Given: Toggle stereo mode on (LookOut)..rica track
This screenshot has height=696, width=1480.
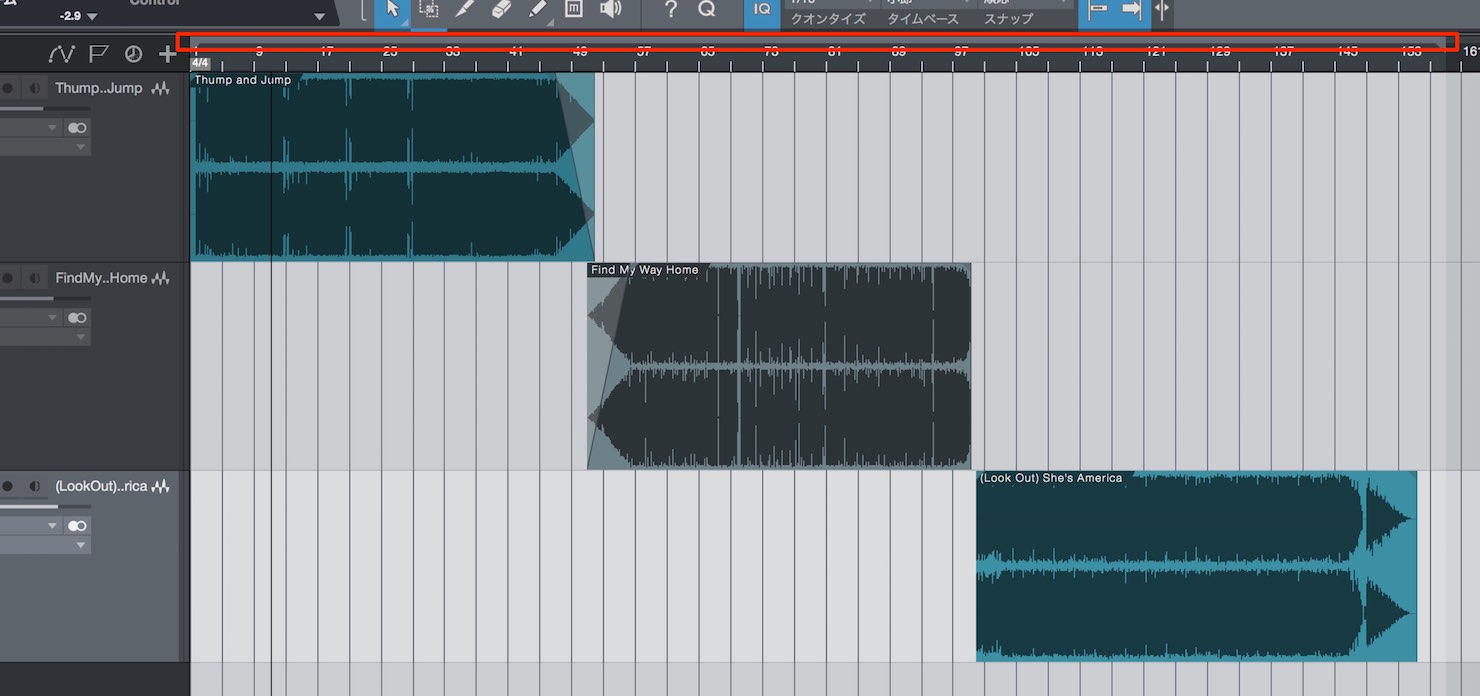Looking at the screenshot, I should coord(77,526).
